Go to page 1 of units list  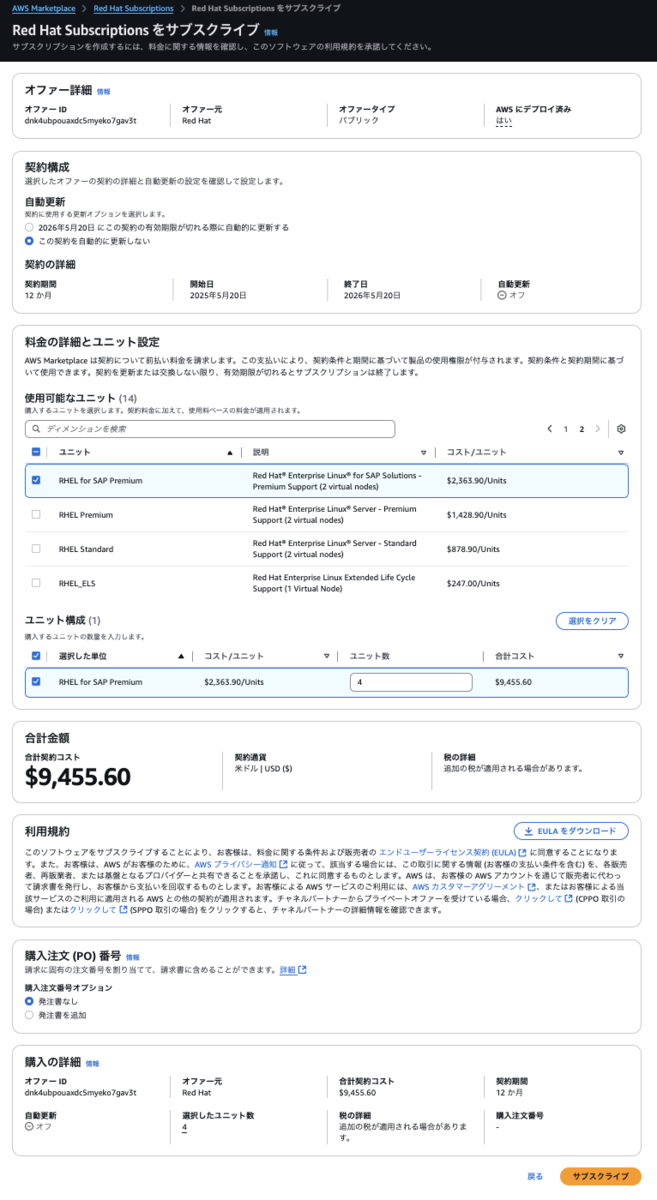click(x=566, y=429)
